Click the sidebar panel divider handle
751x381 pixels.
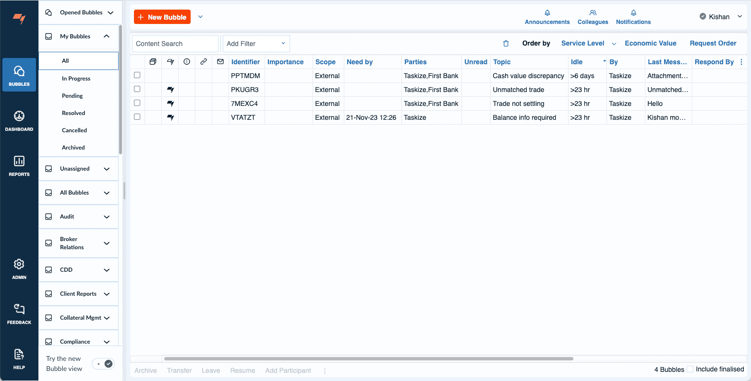125,190
